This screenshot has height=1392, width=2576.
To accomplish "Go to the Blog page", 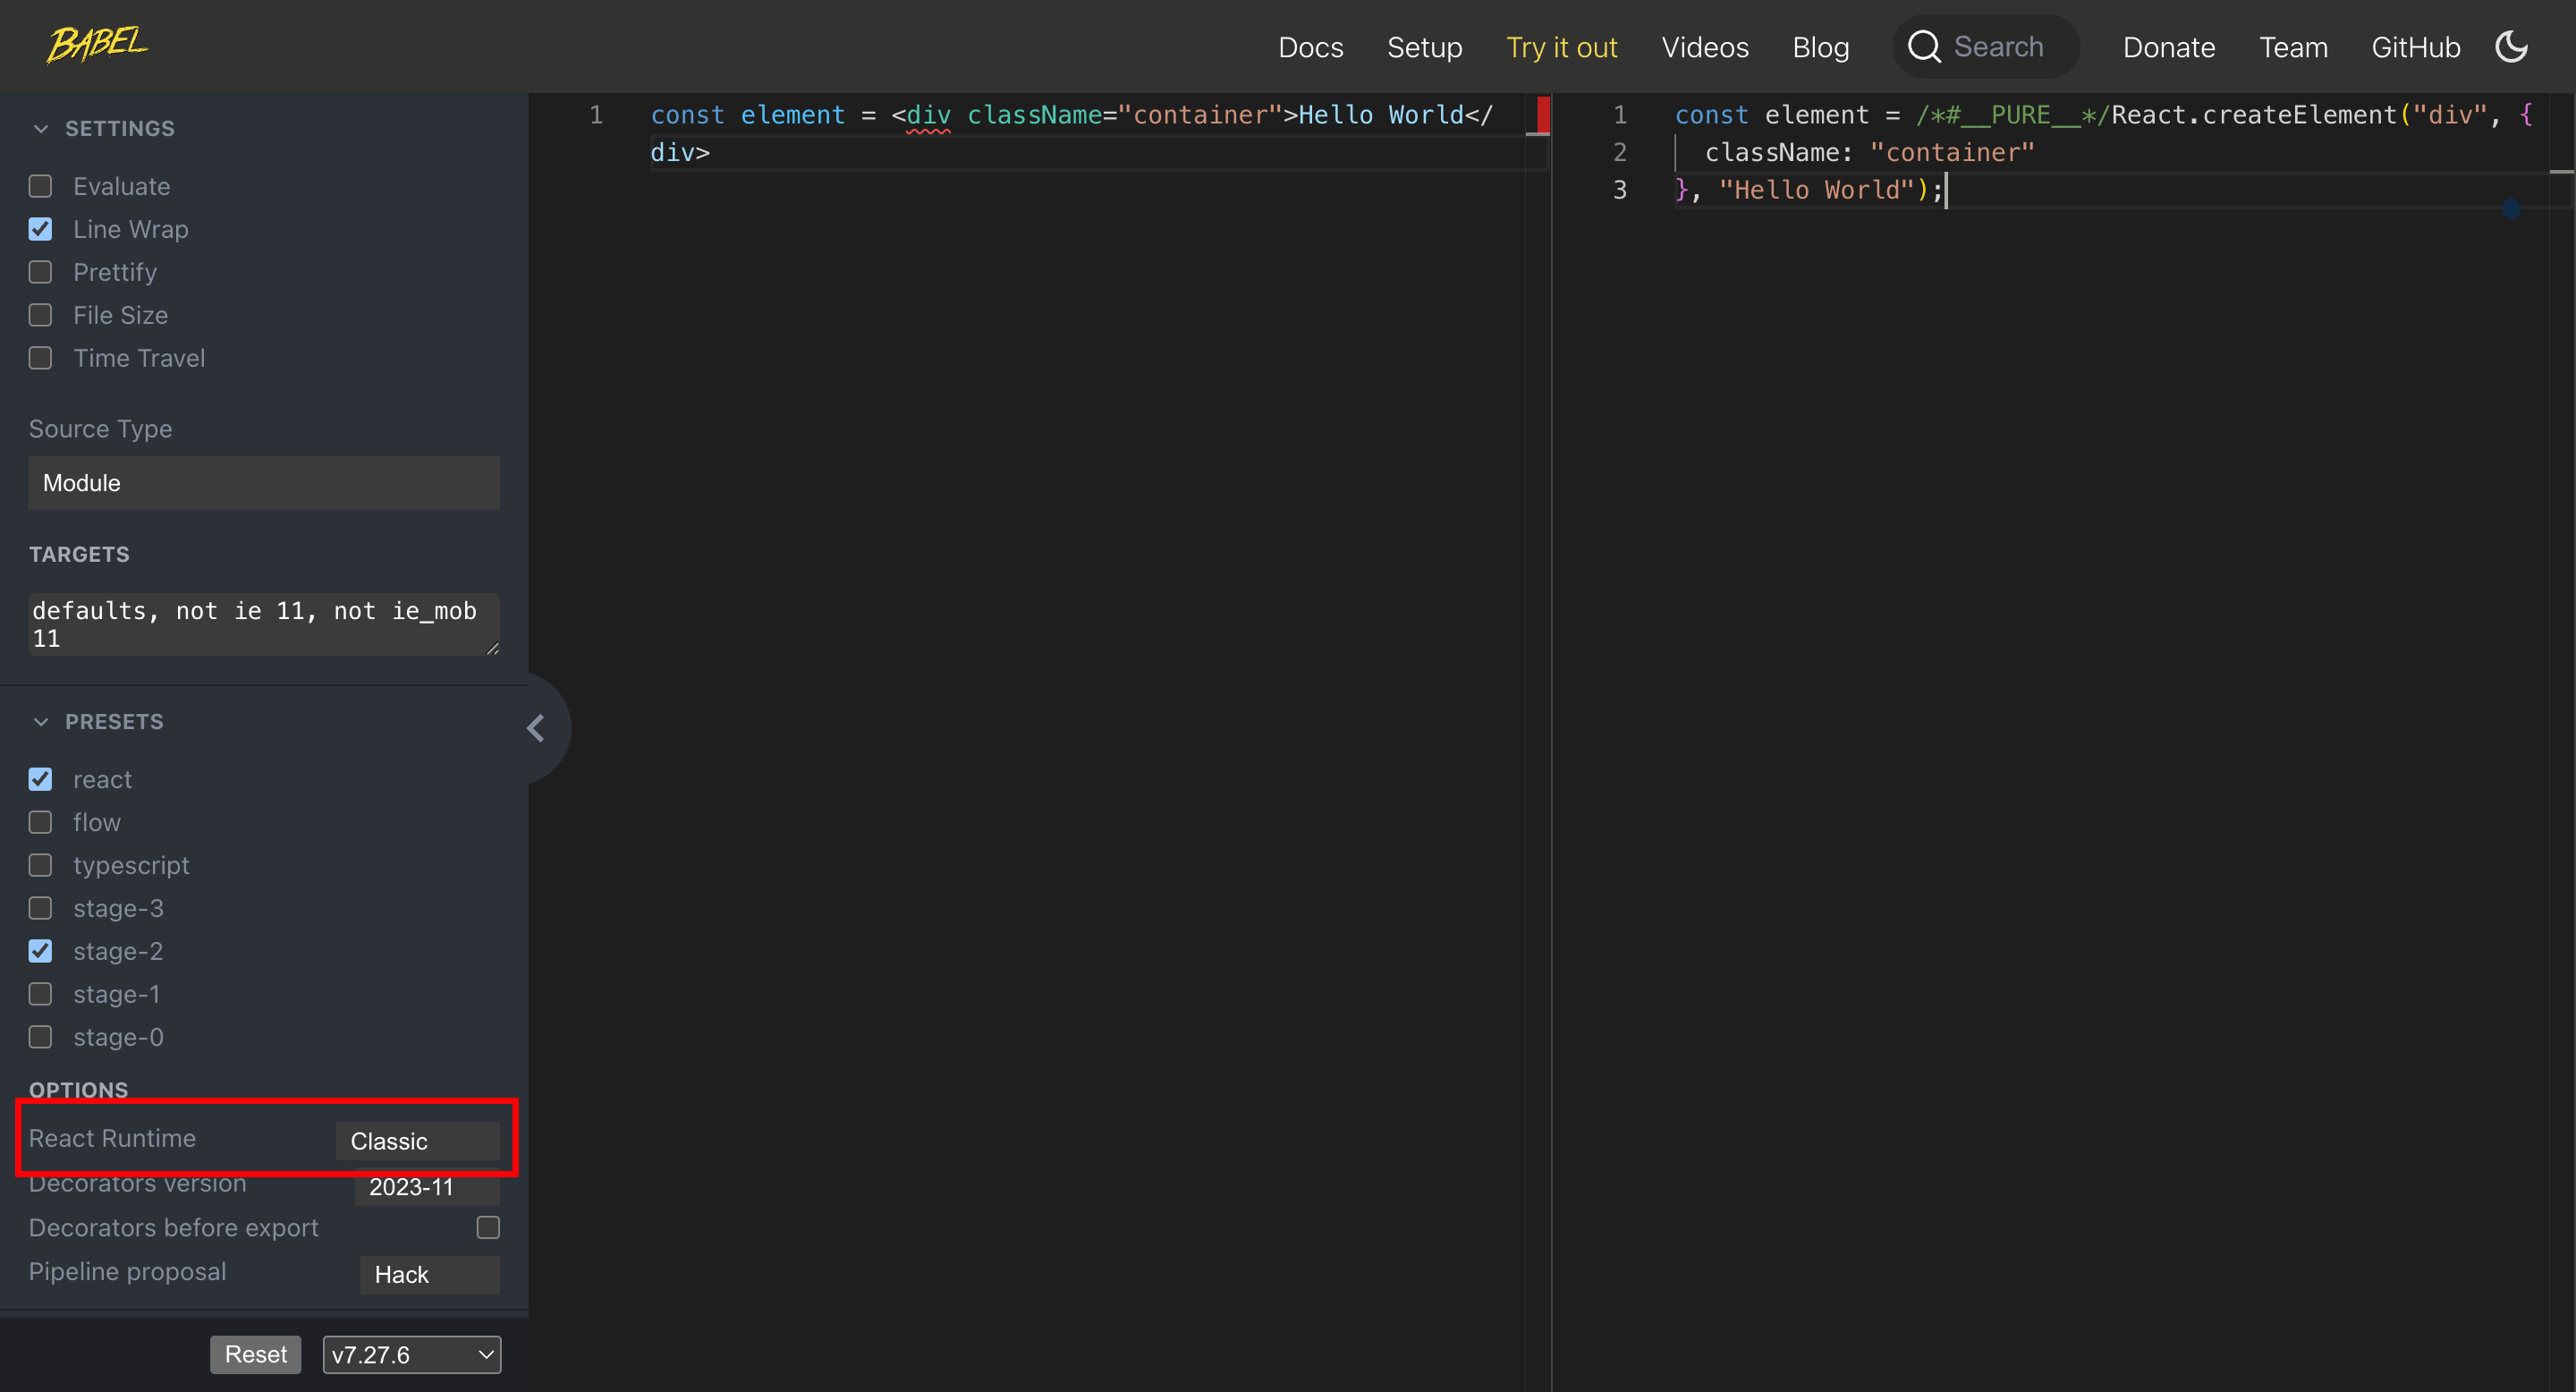I will pos(1820,47).
